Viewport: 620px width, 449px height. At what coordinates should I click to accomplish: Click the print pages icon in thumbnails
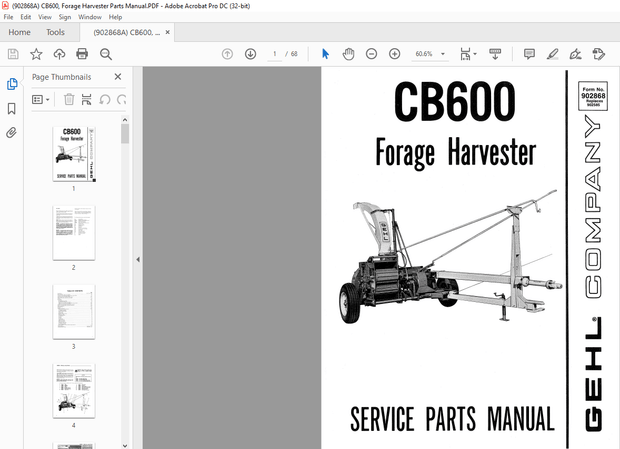click(86, 99)
